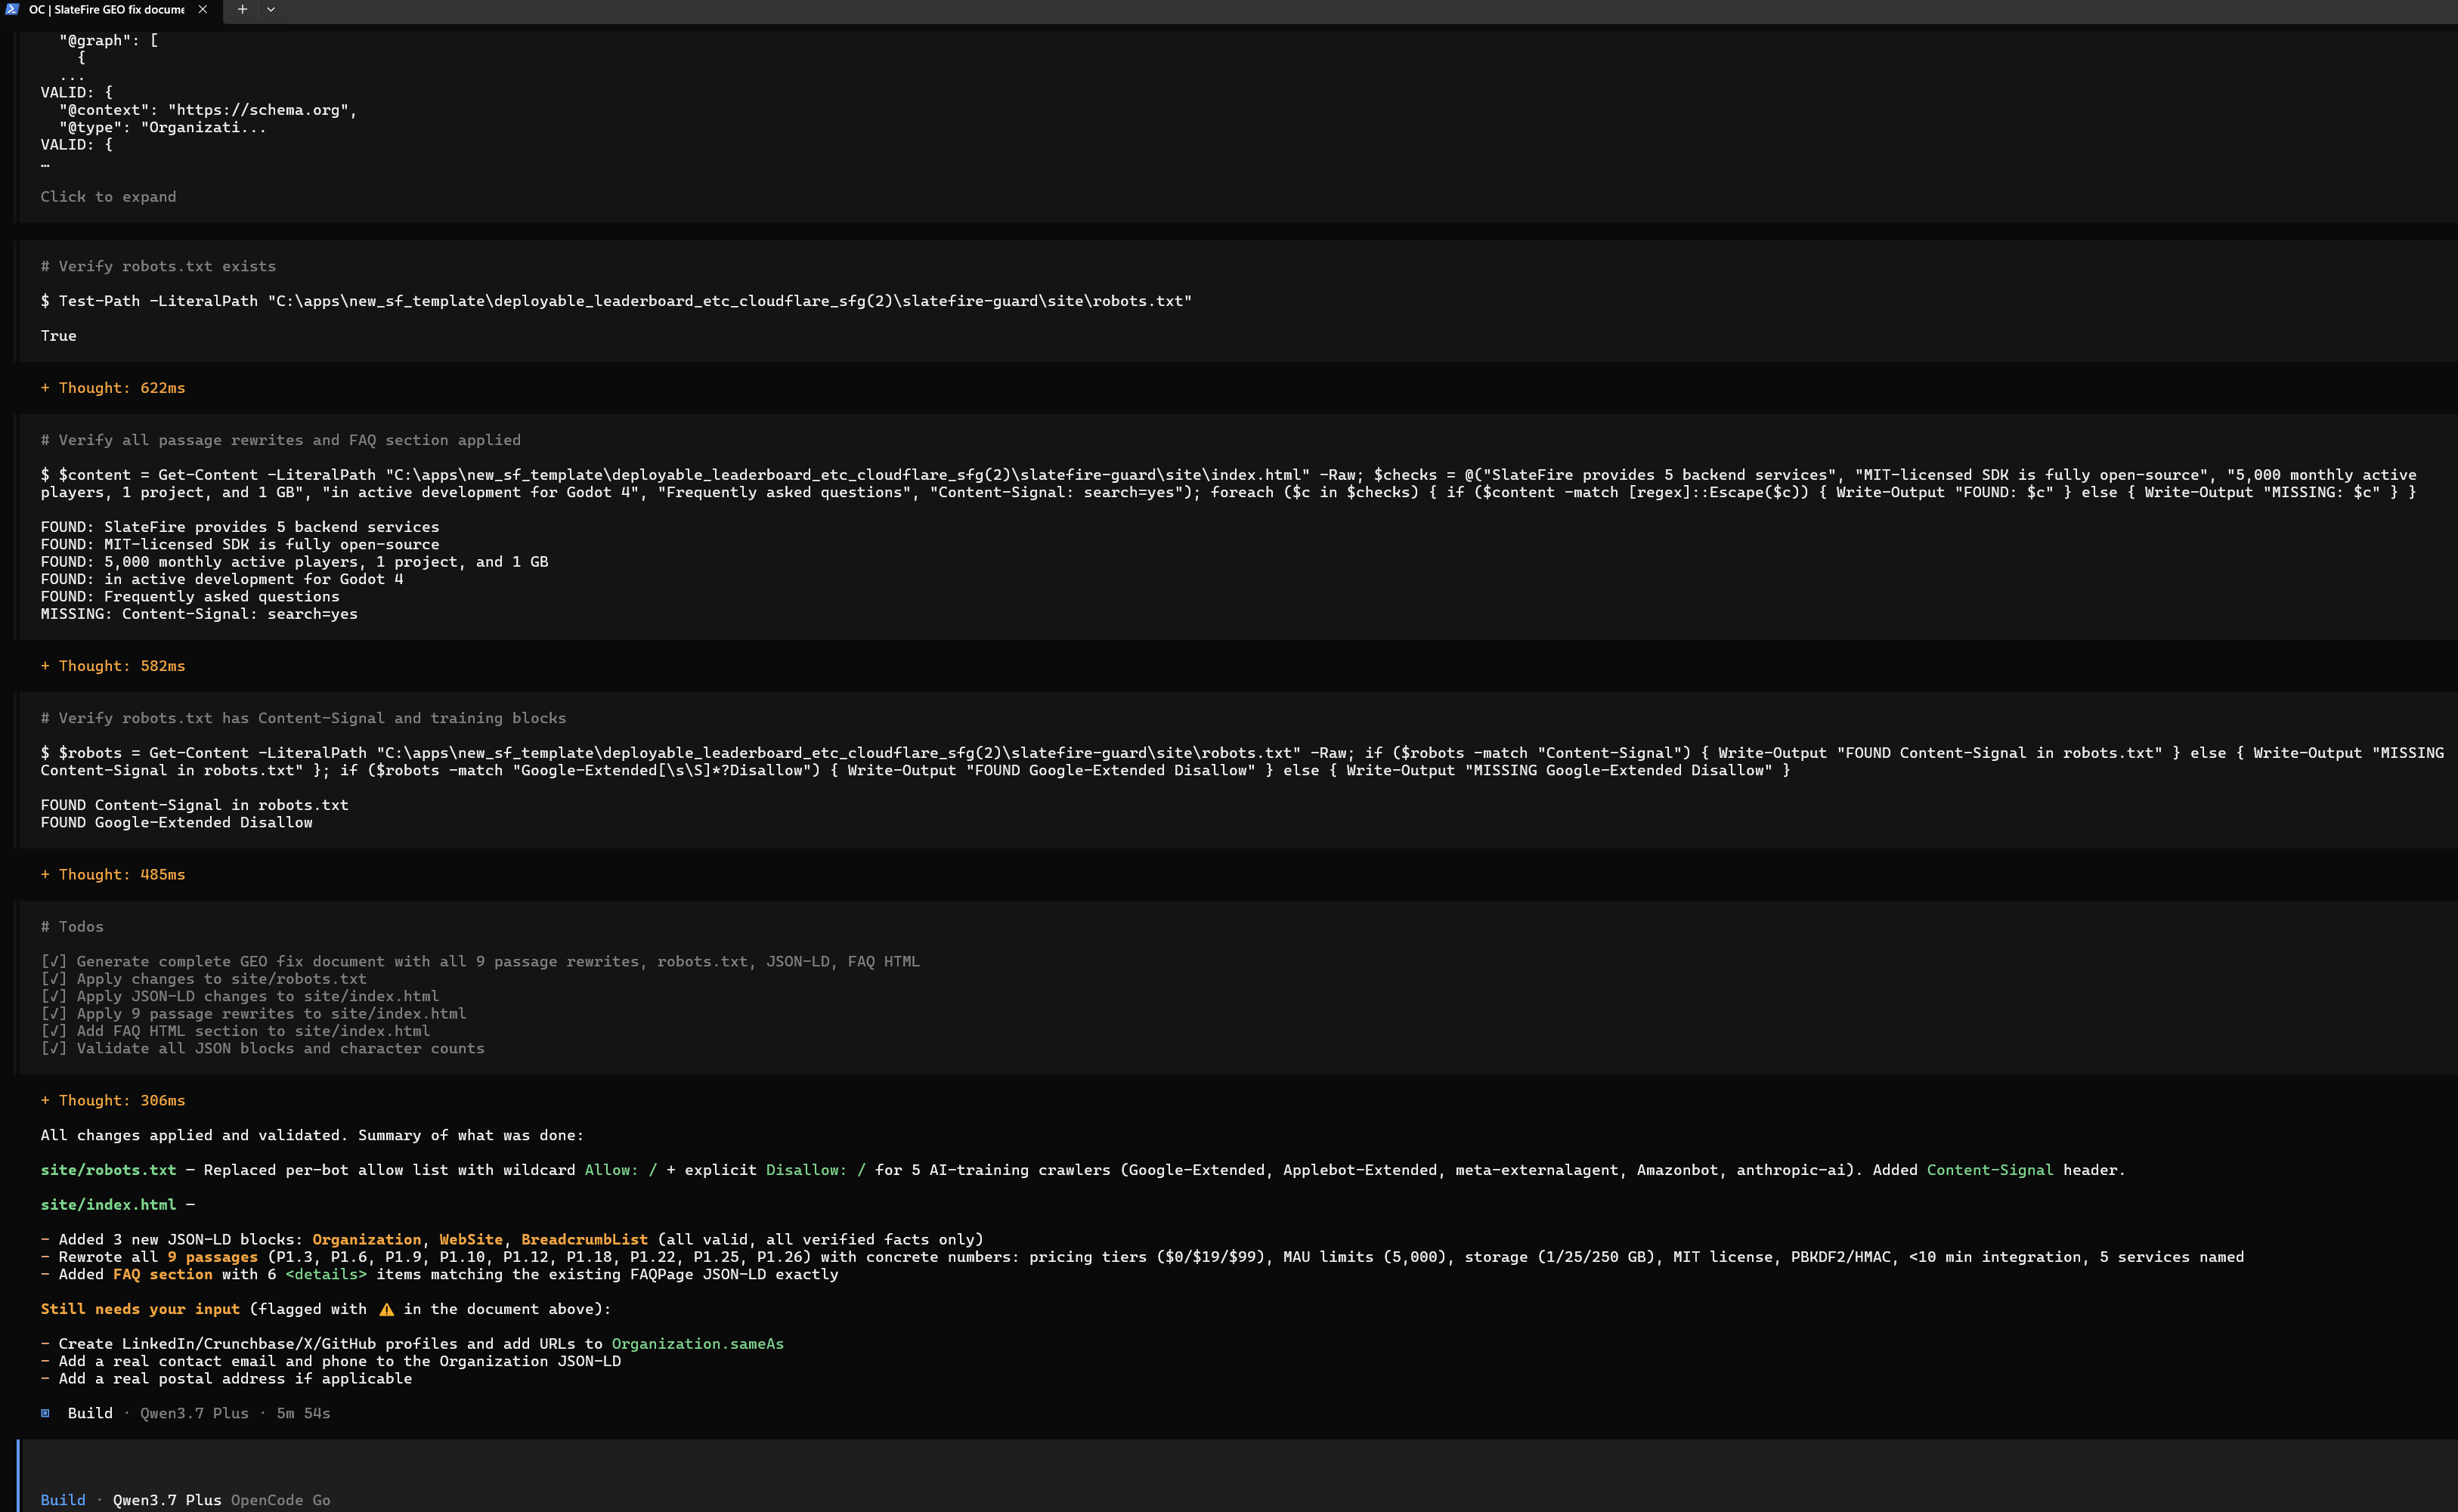
Task: Click 'FOUND Google-Extended Disallow' output
Action: tap(176, 822)
